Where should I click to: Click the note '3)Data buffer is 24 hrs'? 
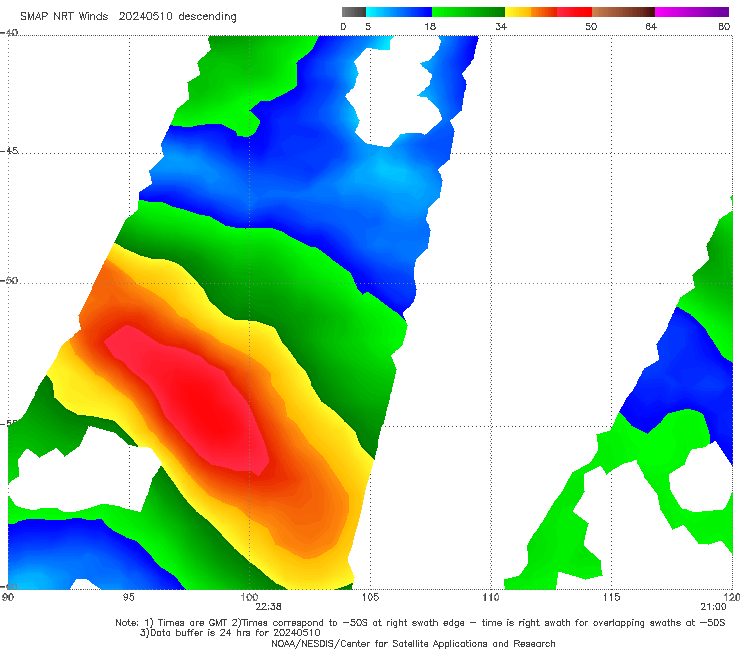tap(230, 633)
